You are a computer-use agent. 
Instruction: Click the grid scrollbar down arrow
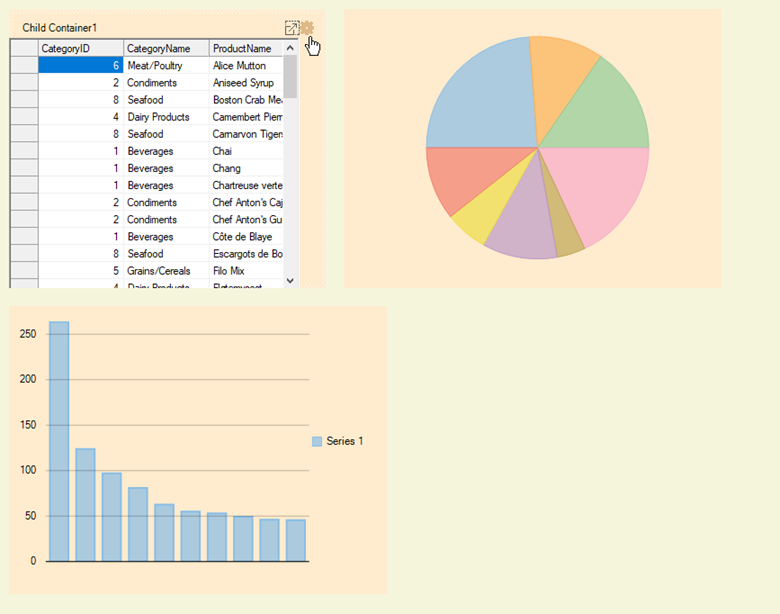290,281
